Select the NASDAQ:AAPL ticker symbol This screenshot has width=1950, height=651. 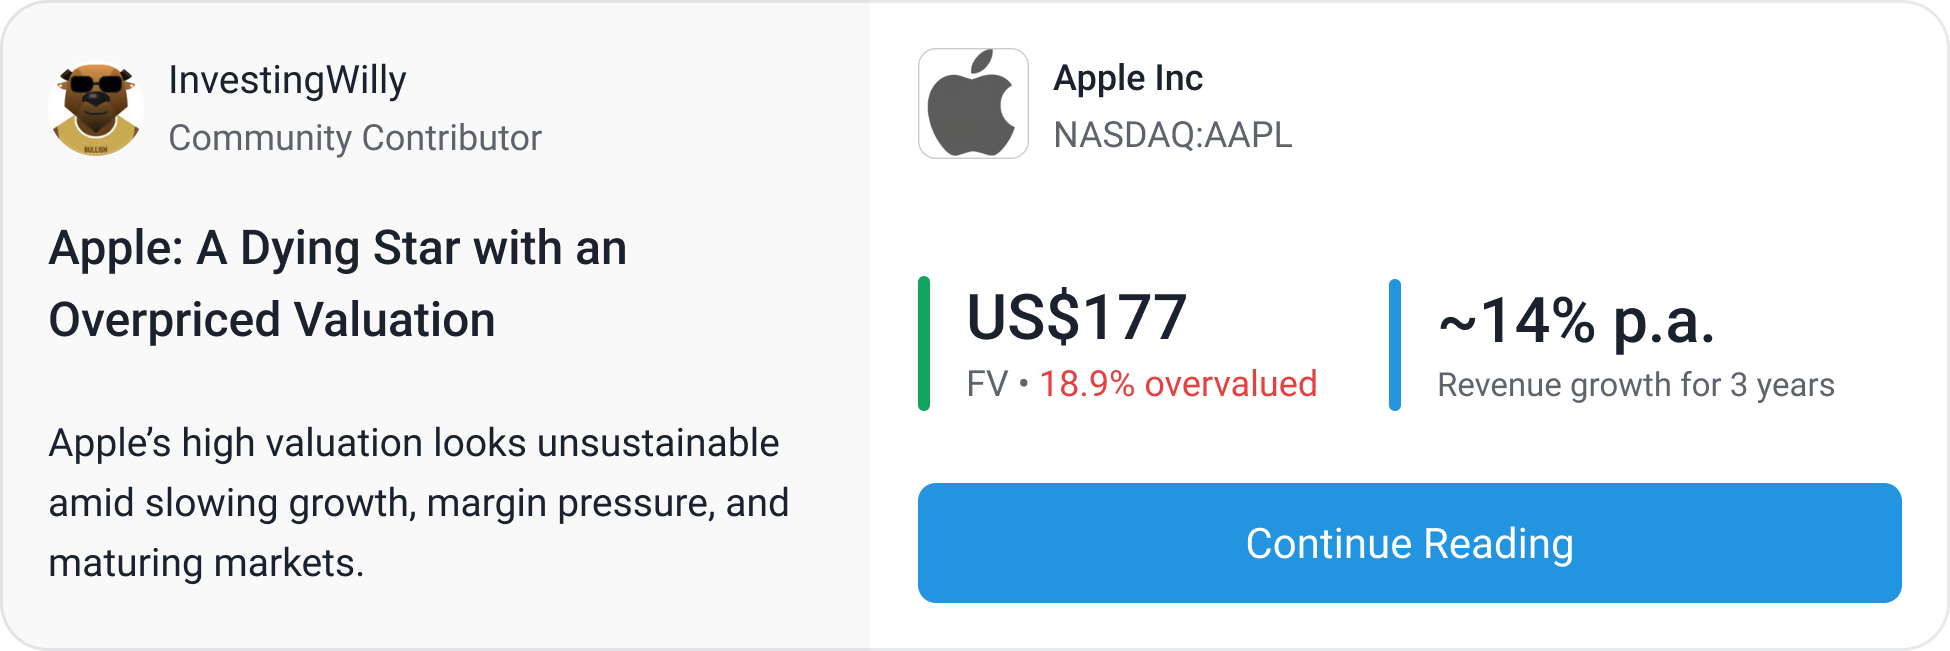pyautogui.click(x=1173, y=134)
